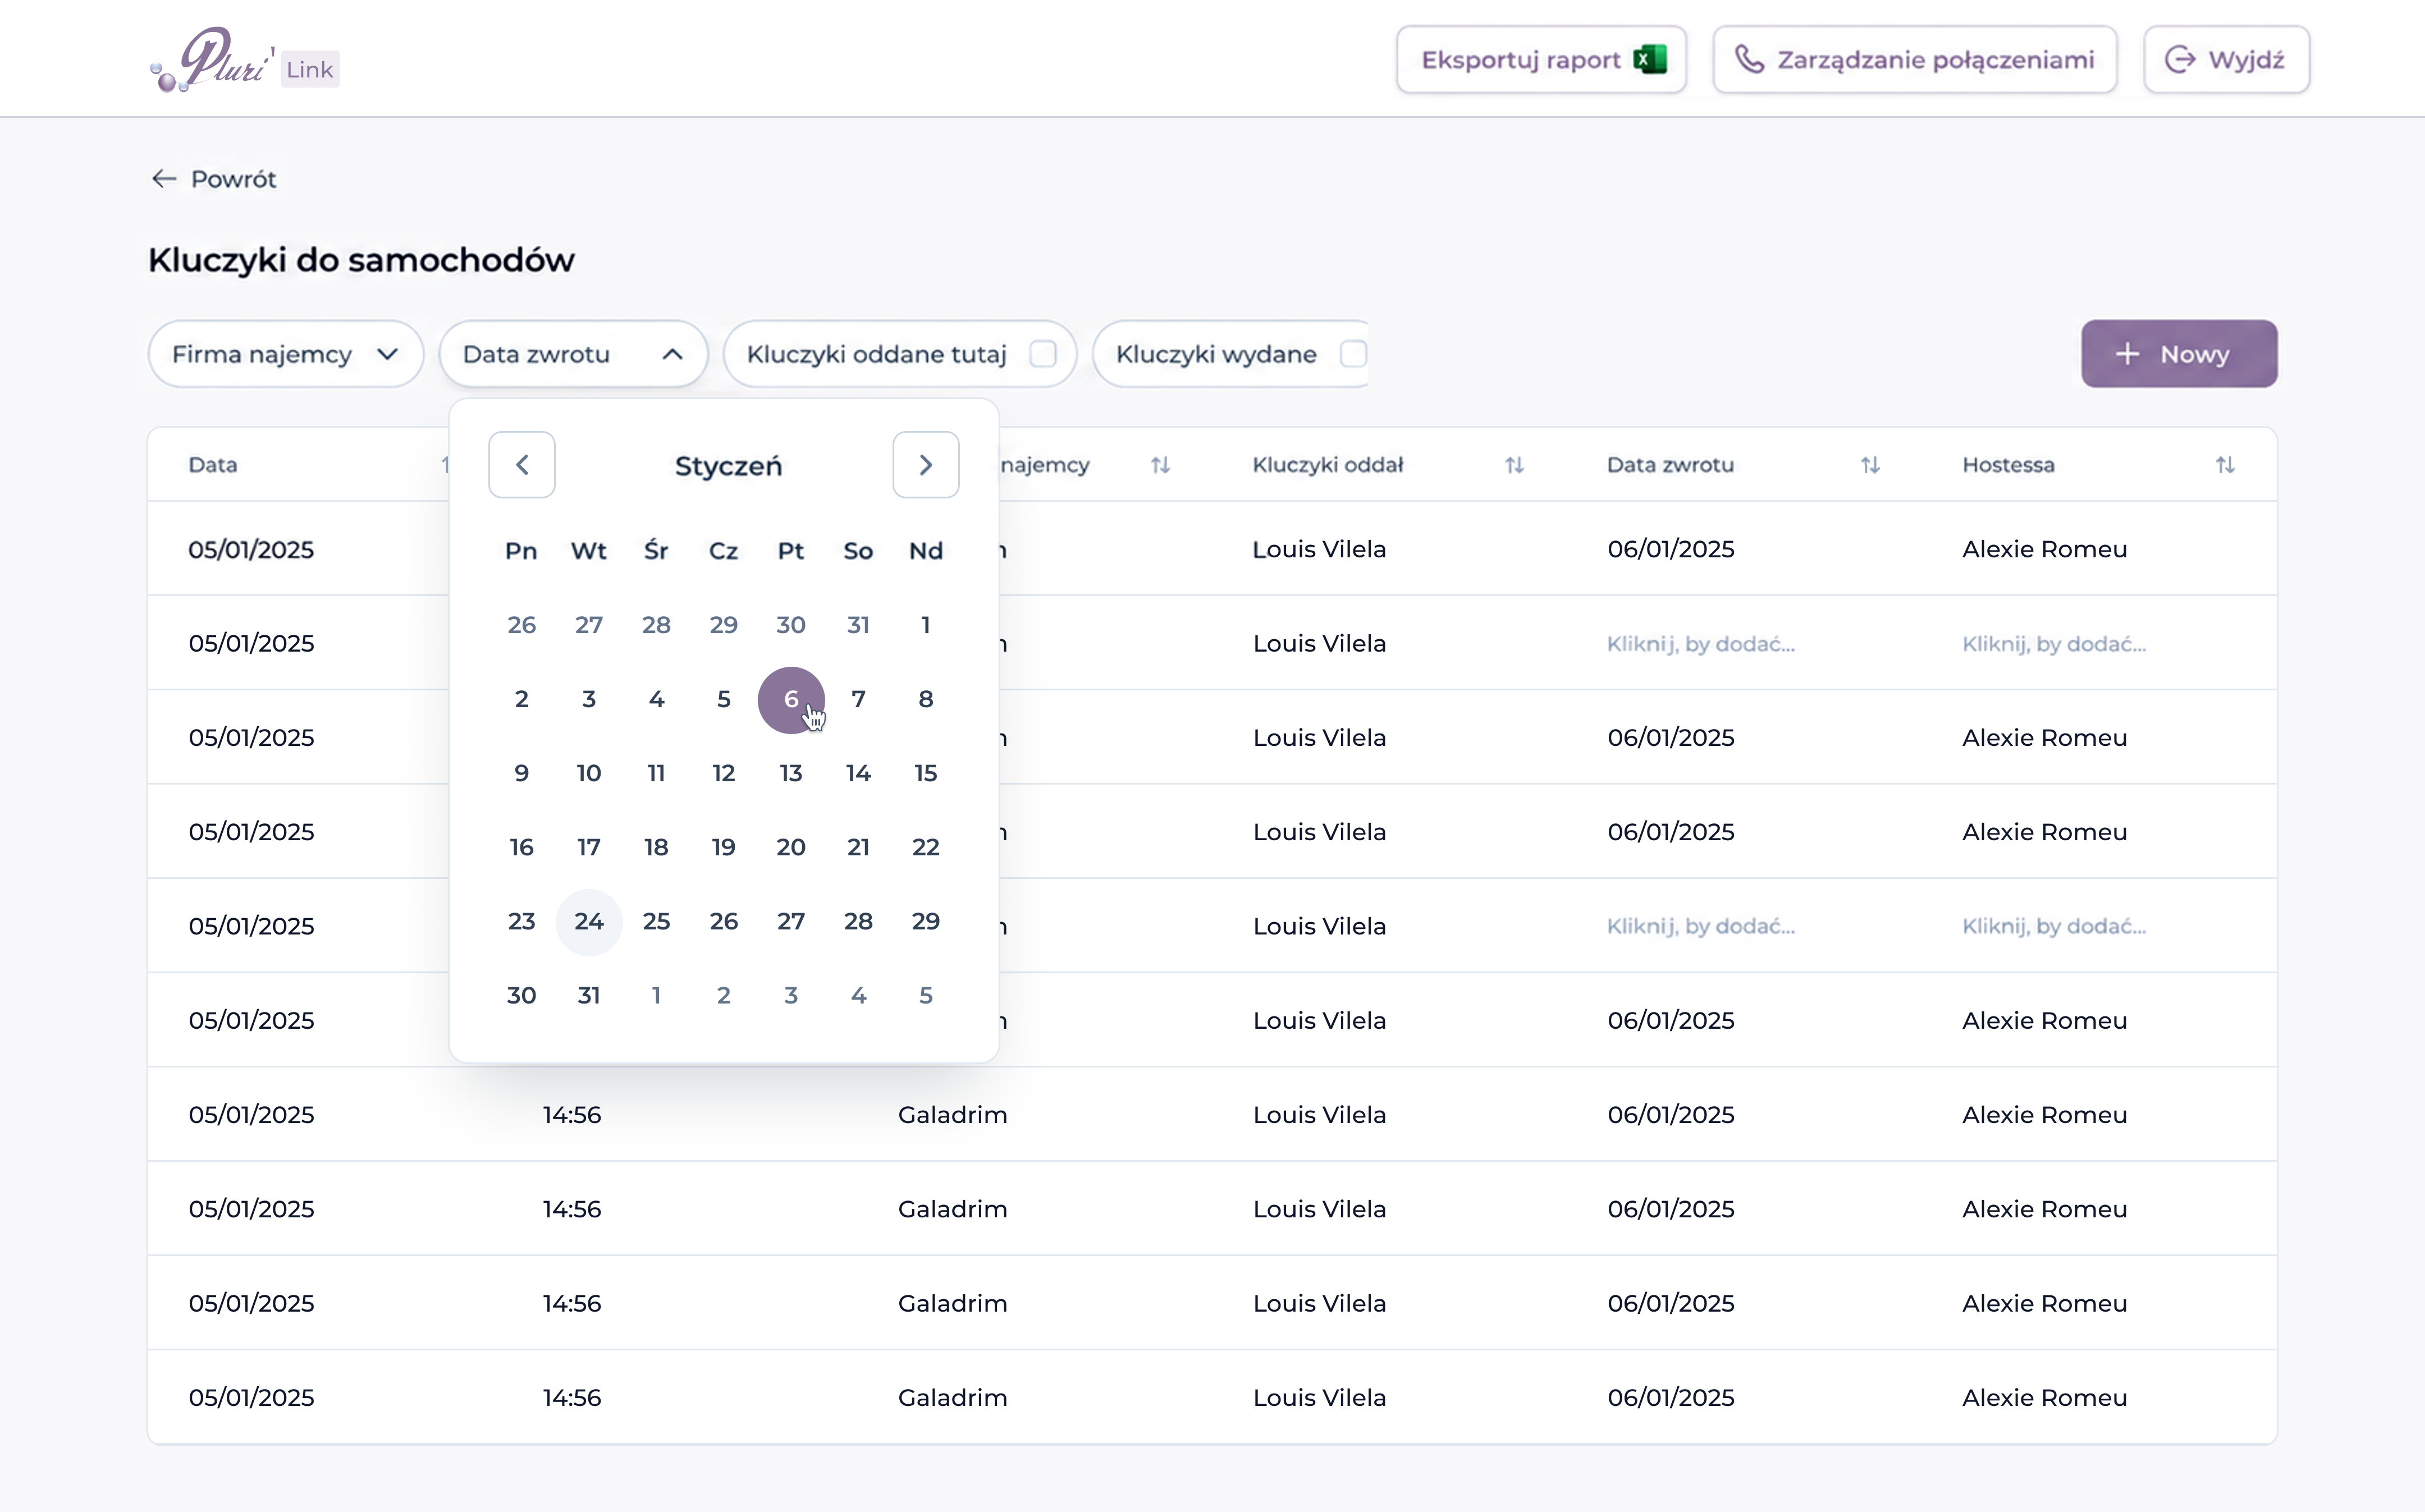Go back via Powrót link
This screenshot has height=1512, width=2425.
[x=214, y=179]
